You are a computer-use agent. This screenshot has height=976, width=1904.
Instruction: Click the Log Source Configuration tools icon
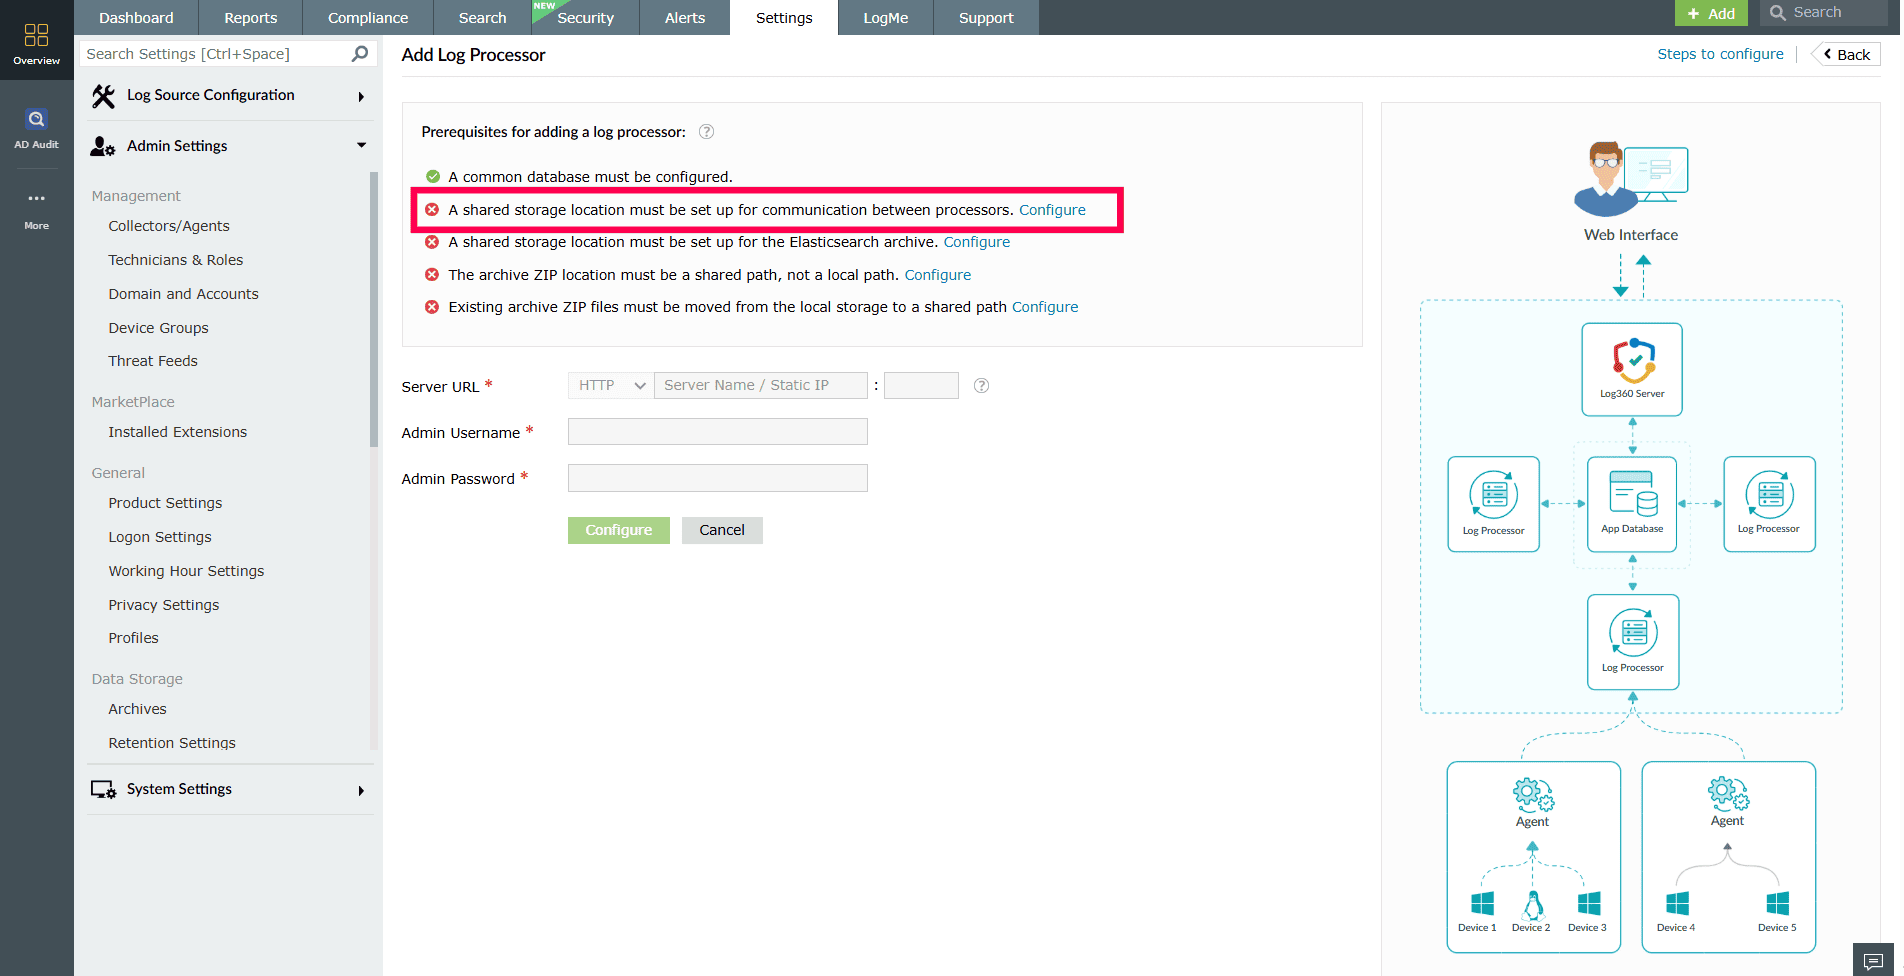(103, 96)
